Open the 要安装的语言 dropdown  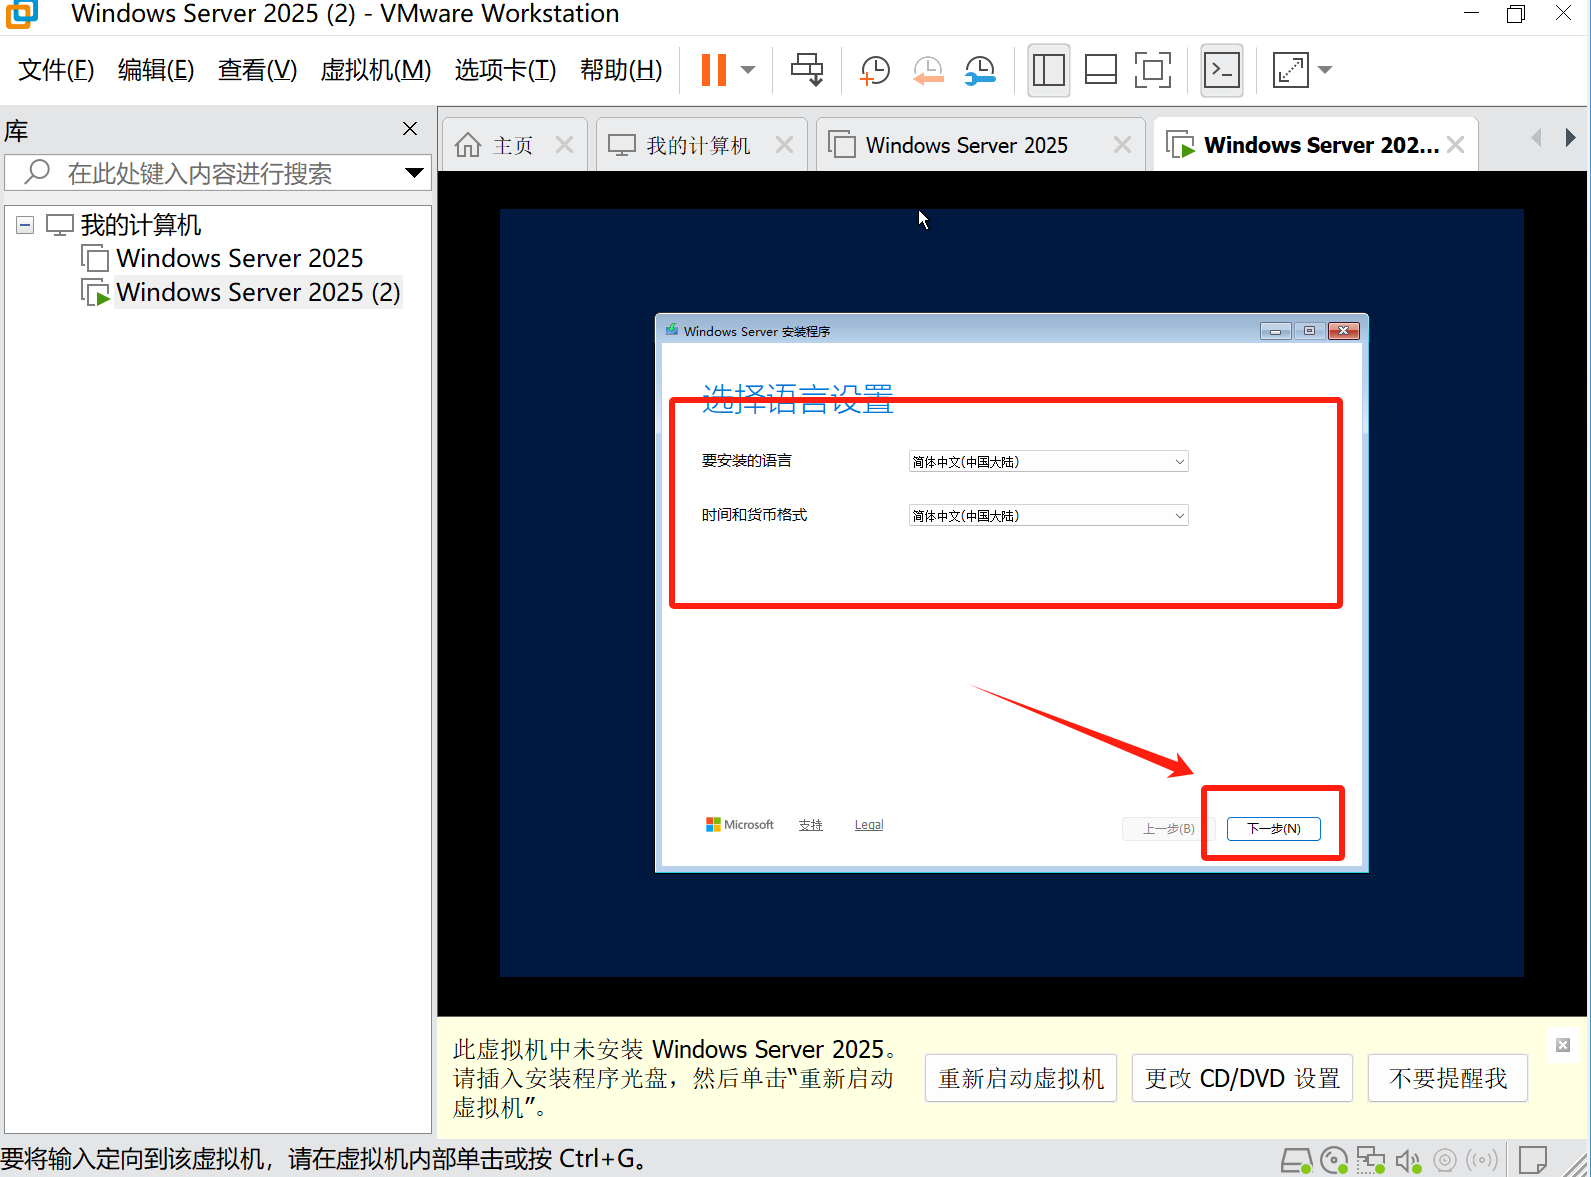click(1048, 461)
